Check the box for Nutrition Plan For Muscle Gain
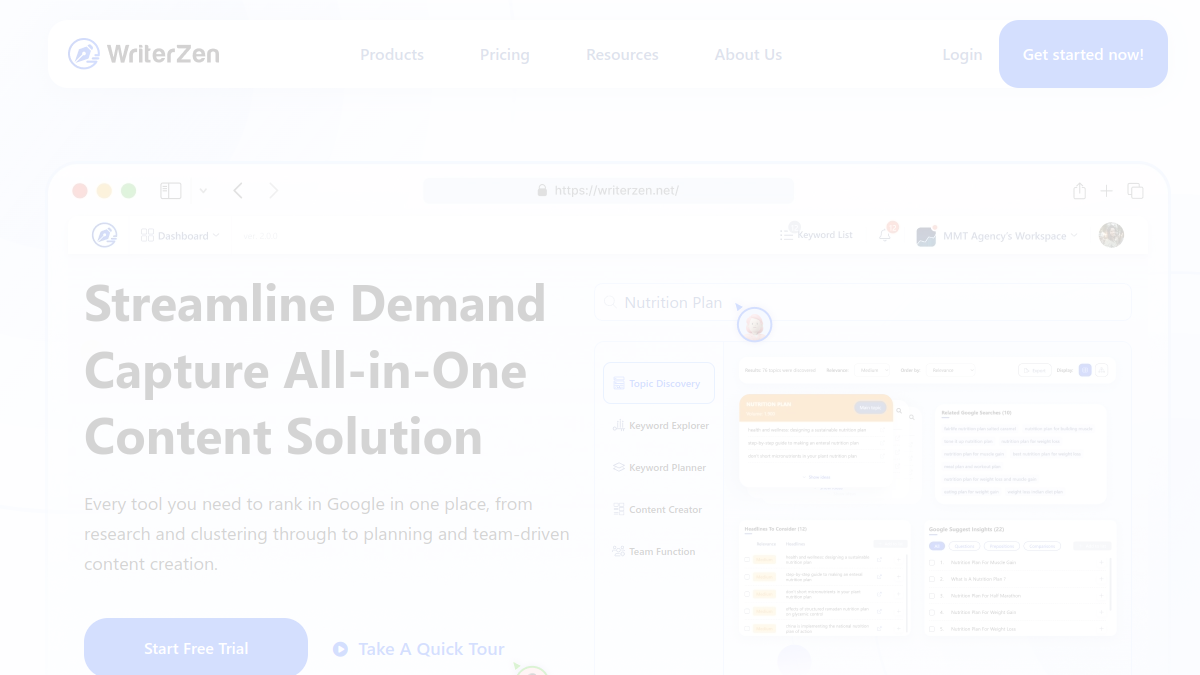 coord(932,562)
